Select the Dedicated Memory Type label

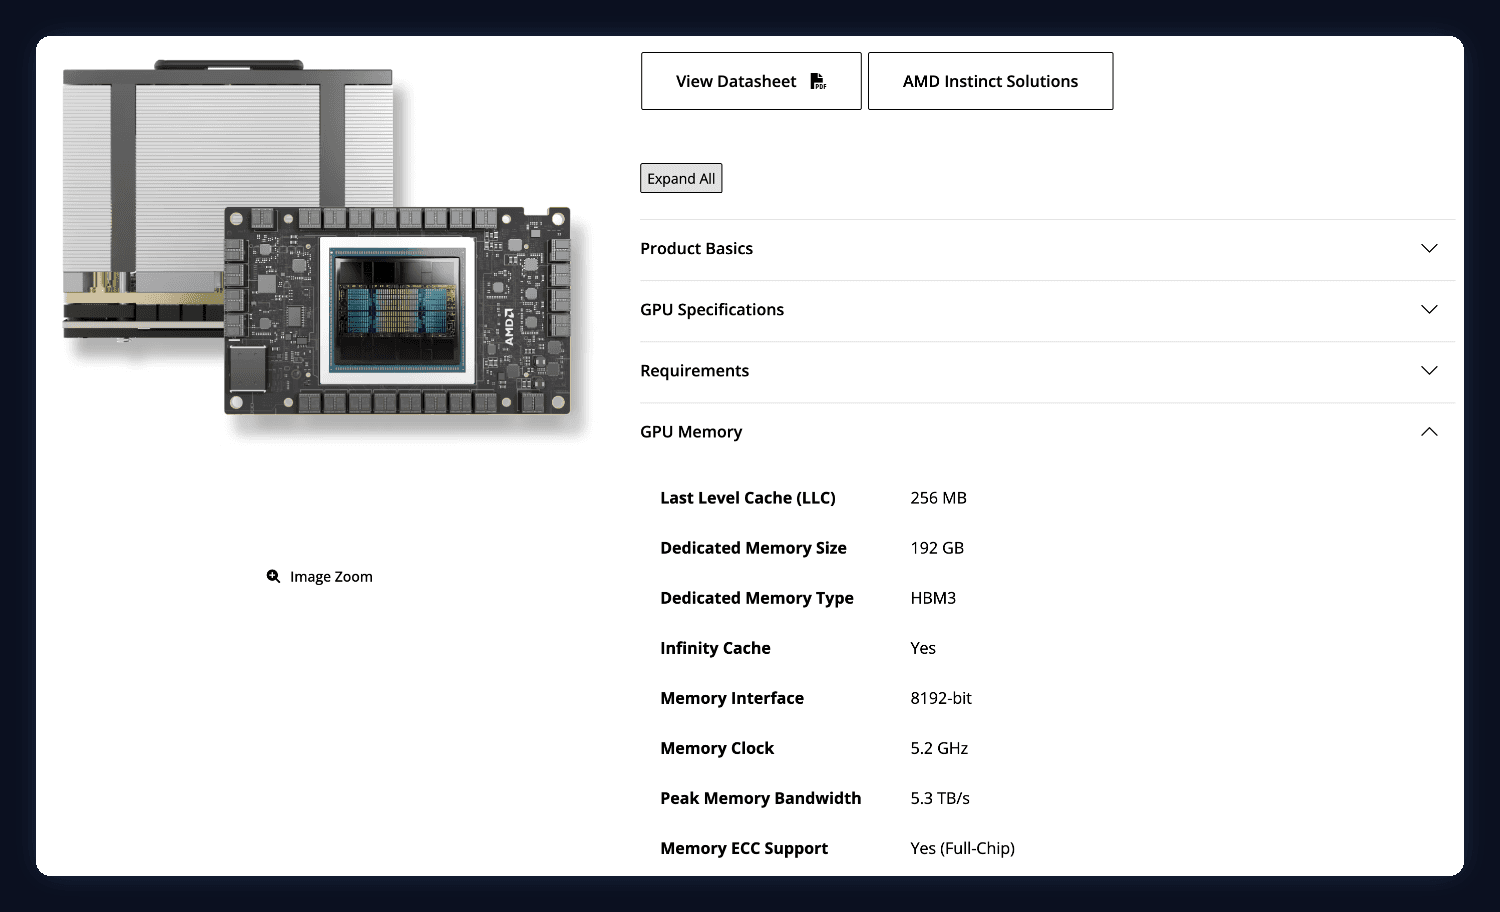coord(757,597)
